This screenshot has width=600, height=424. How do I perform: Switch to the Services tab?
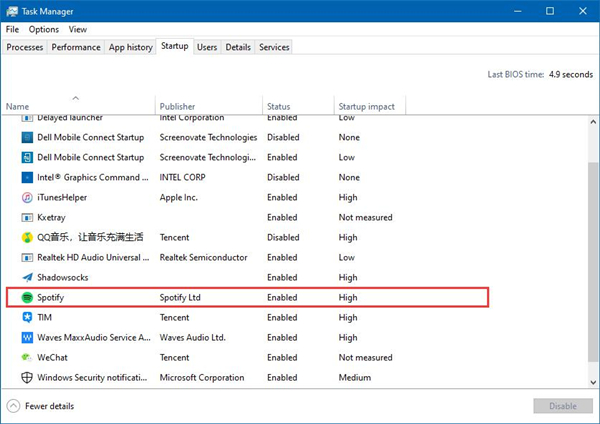274,47
